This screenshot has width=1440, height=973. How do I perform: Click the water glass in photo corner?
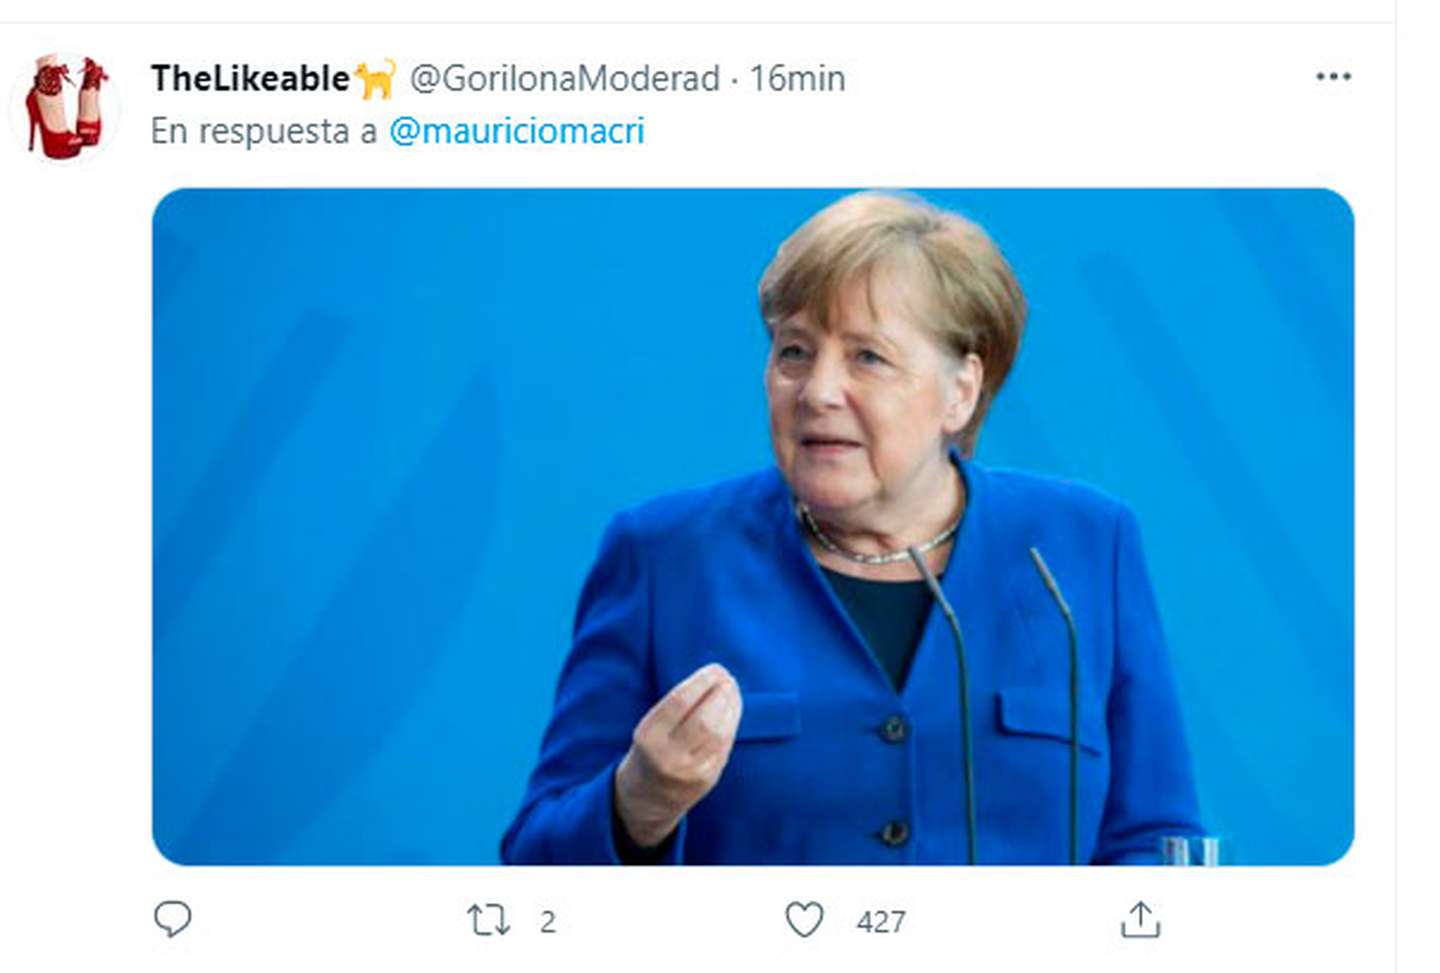(1190, 850)
